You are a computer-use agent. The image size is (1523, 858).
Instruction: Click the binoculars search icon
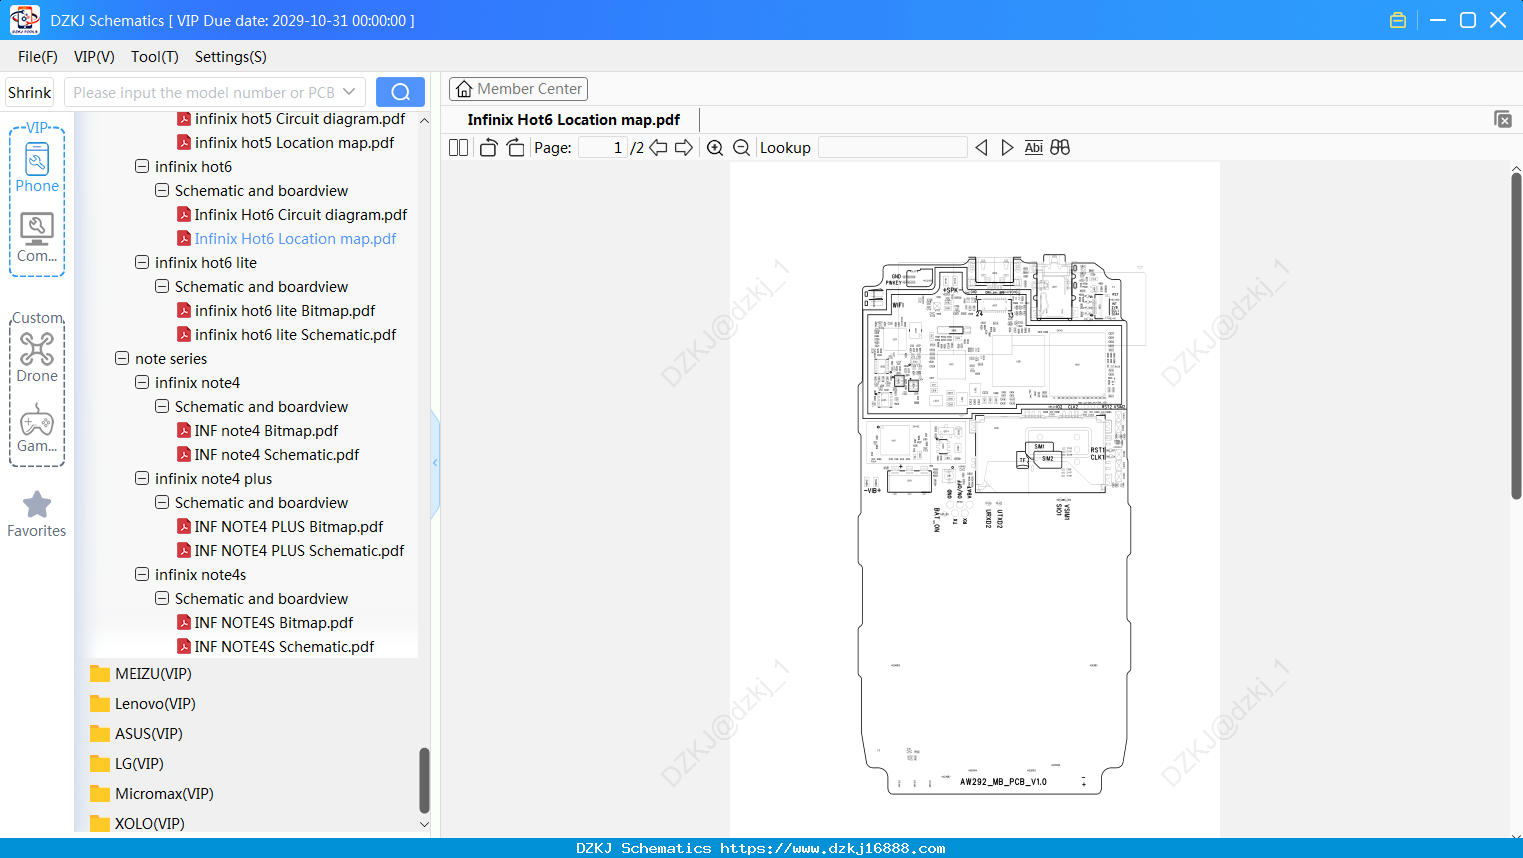1060,148
